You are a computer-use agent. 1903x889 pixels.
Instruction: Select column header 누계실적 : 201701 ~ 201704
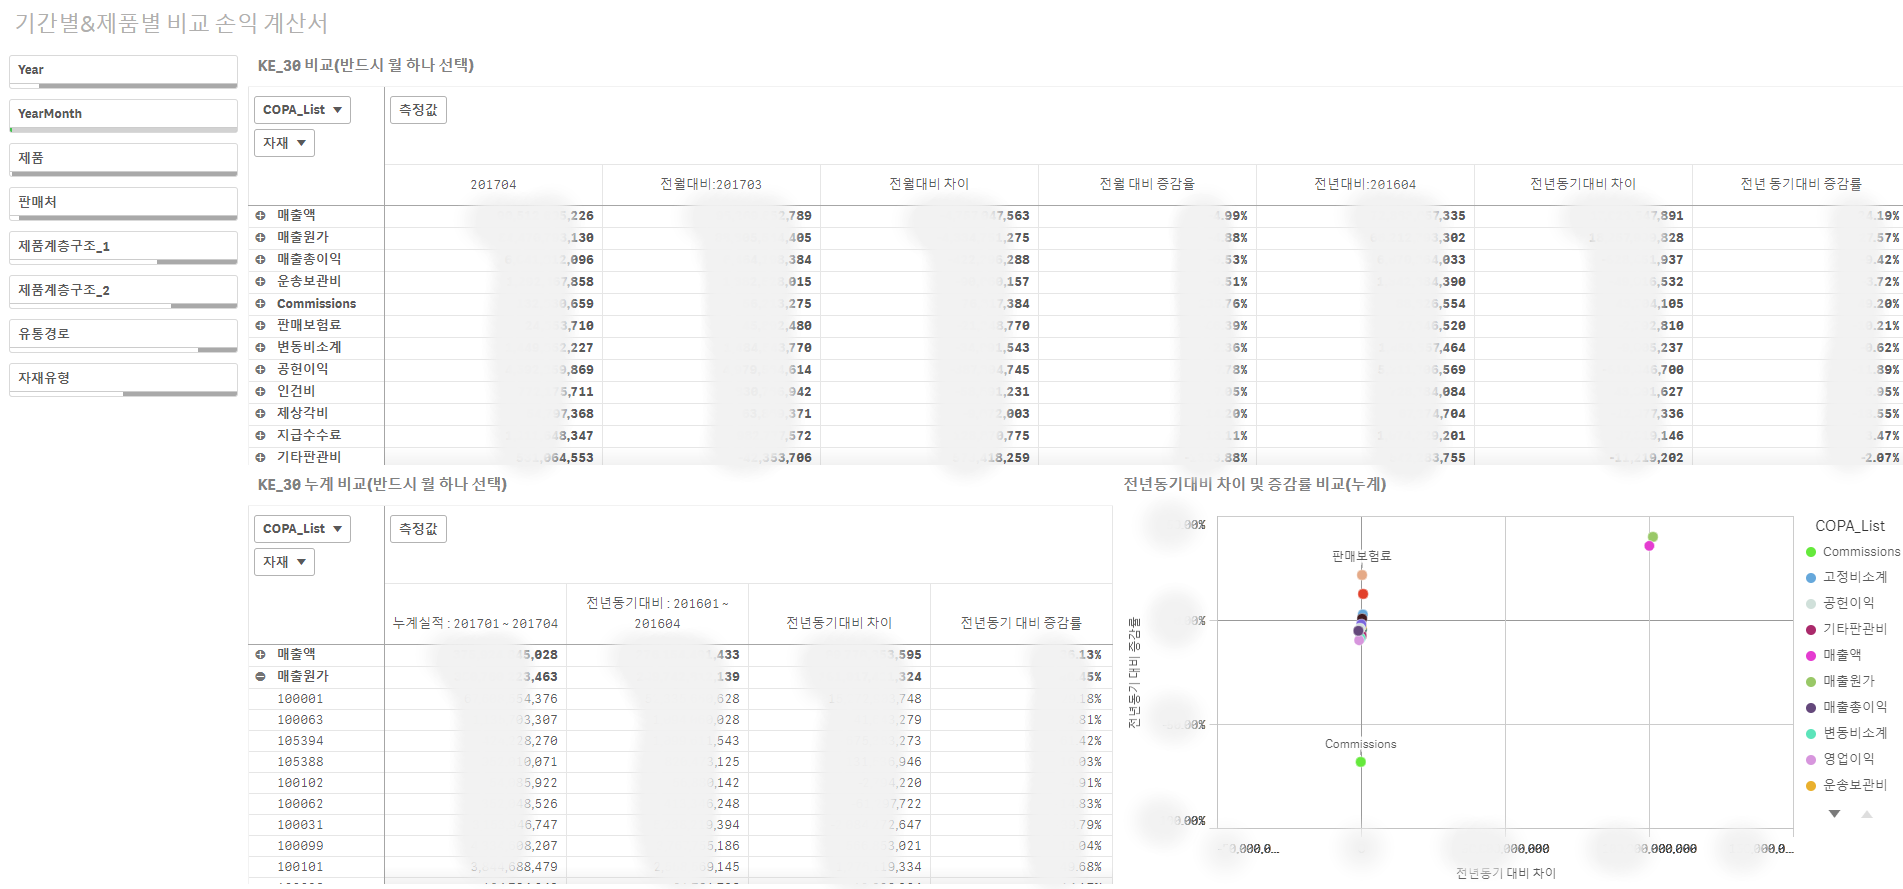click(x=476, y=624)
